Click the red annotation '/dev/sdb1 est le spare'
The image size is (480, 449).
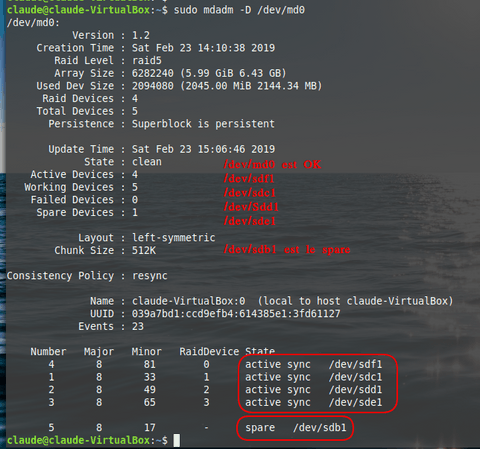click(287, 249)
